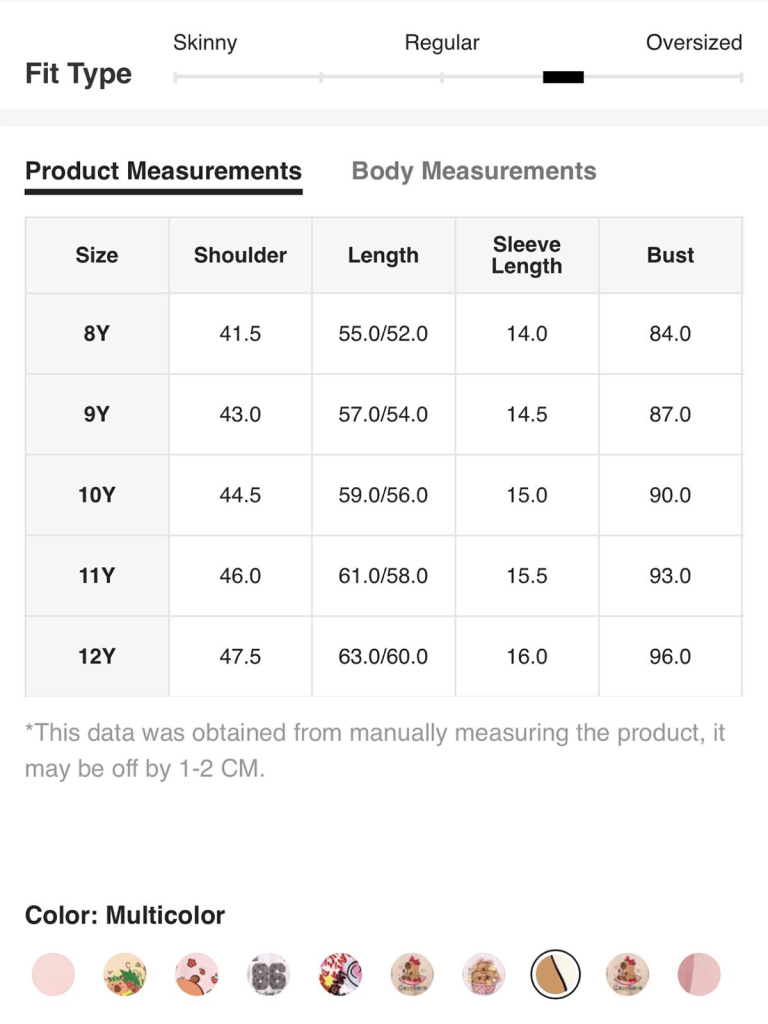Image resolution: width=768 pixels, height=1024 pixels.
Task: Click the green banner below the table
Action: point(384,847)
